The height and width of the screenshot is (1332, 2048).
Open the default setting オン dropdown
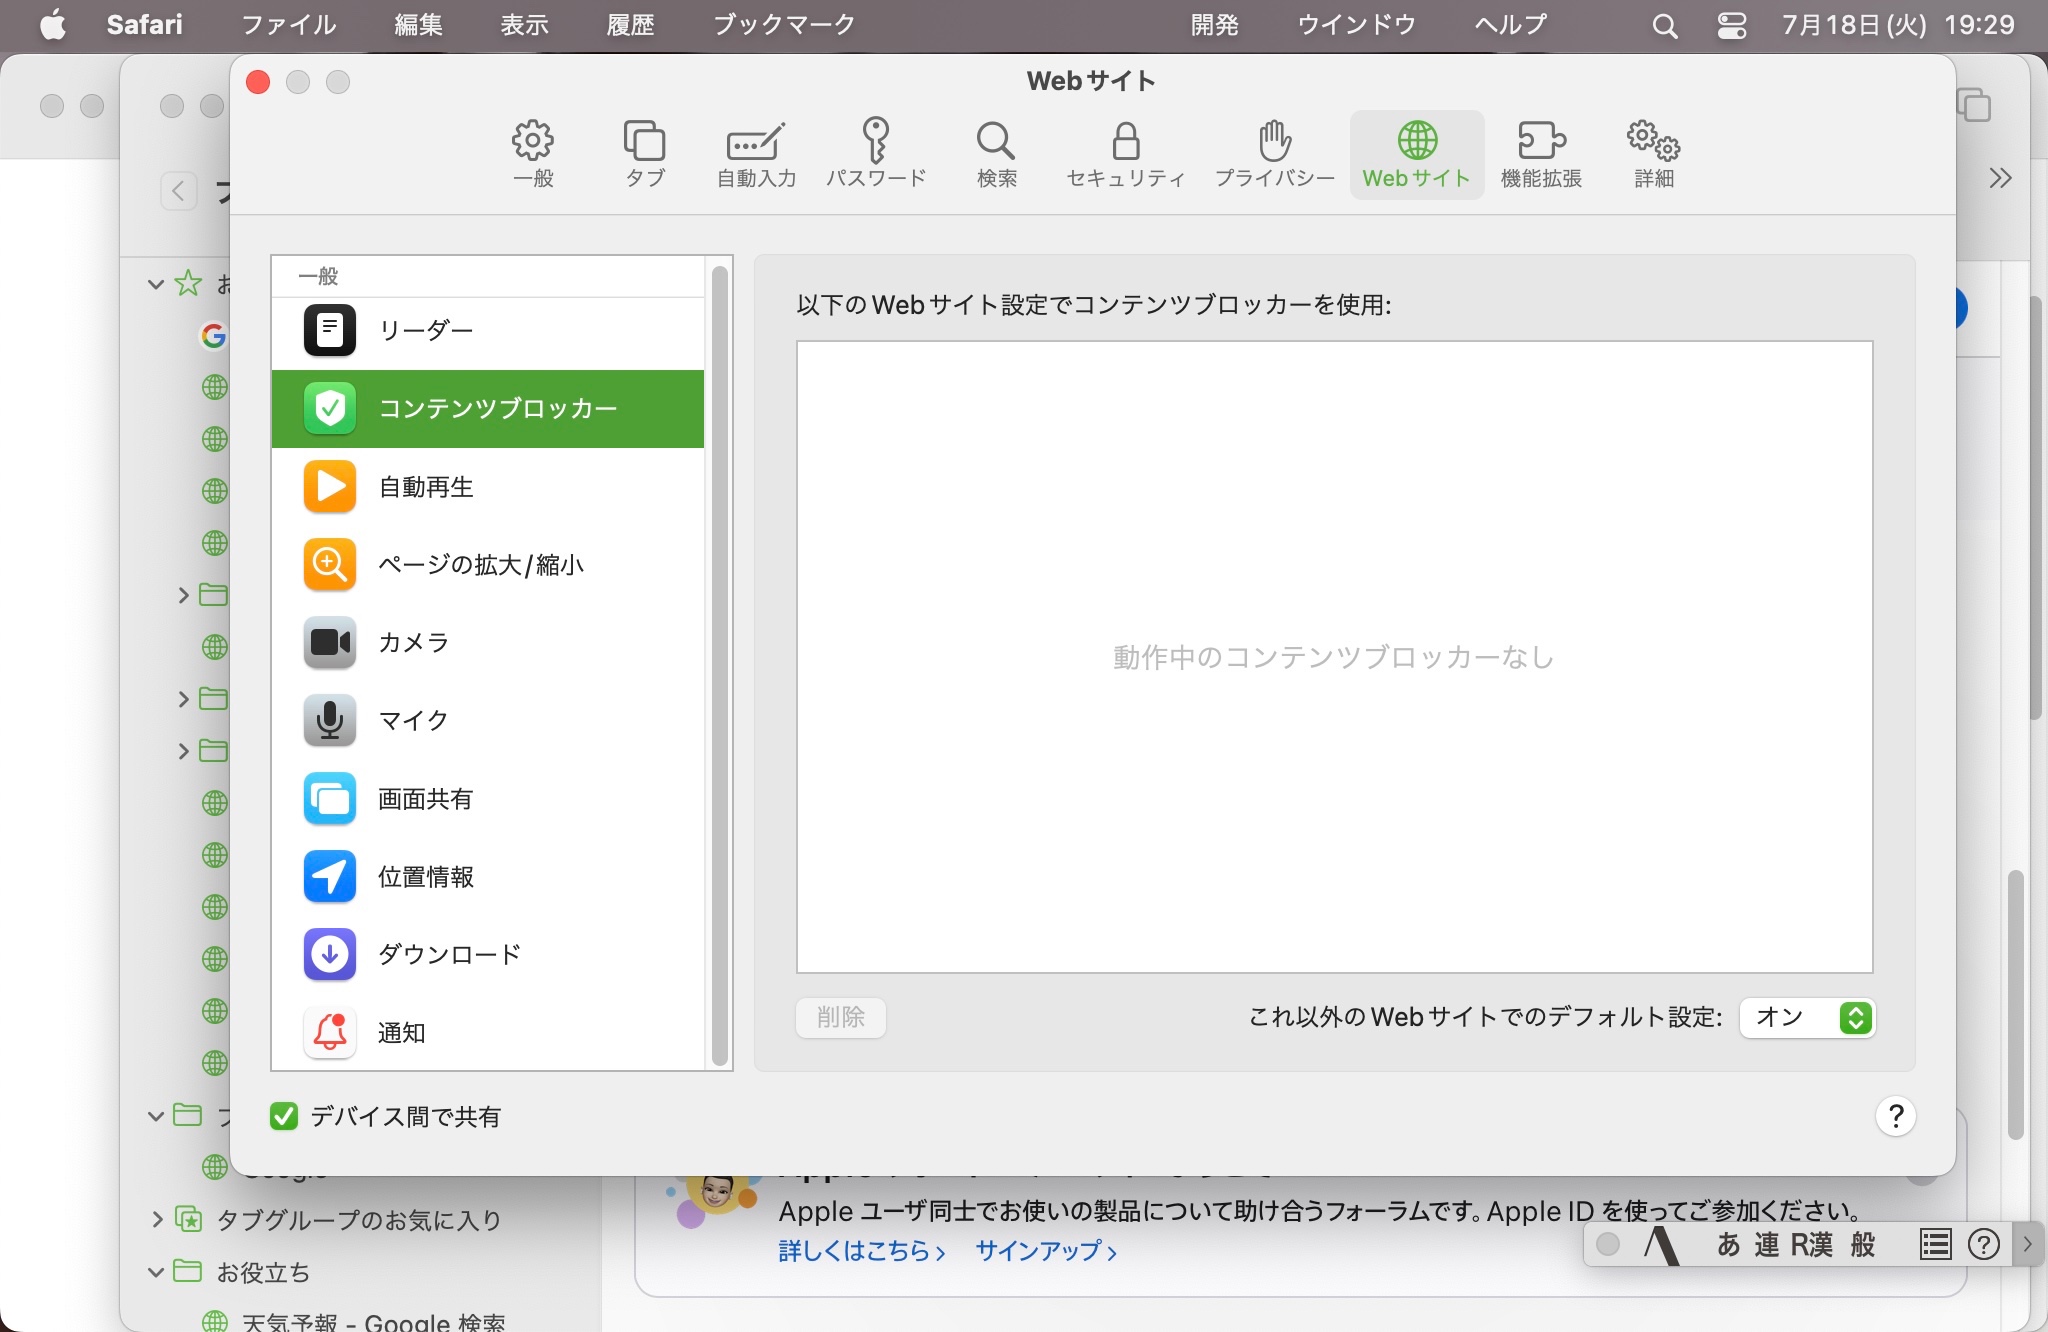(x=1807, y=1018)
